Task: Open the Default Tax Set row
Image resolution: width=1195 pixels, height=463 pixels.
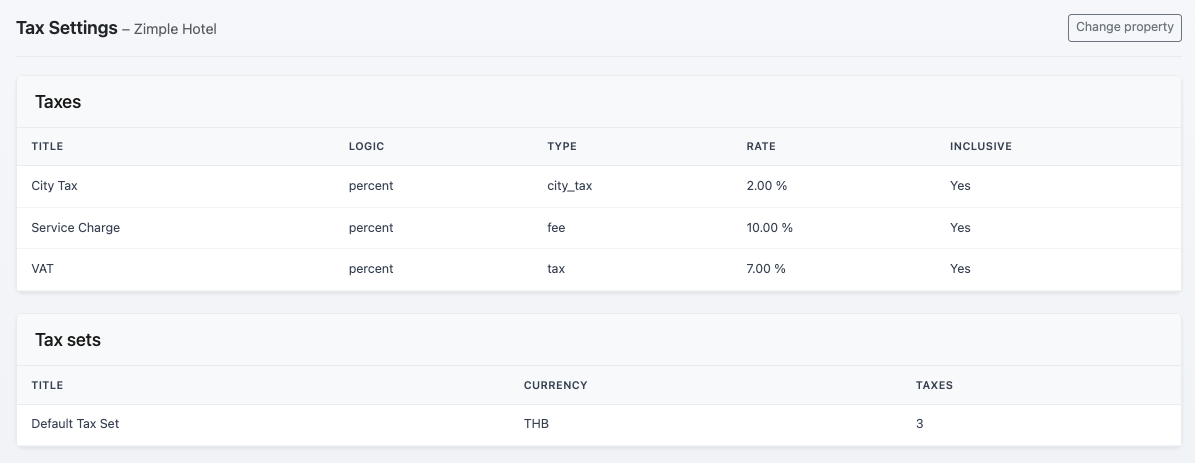Action: tap(75, 424)
